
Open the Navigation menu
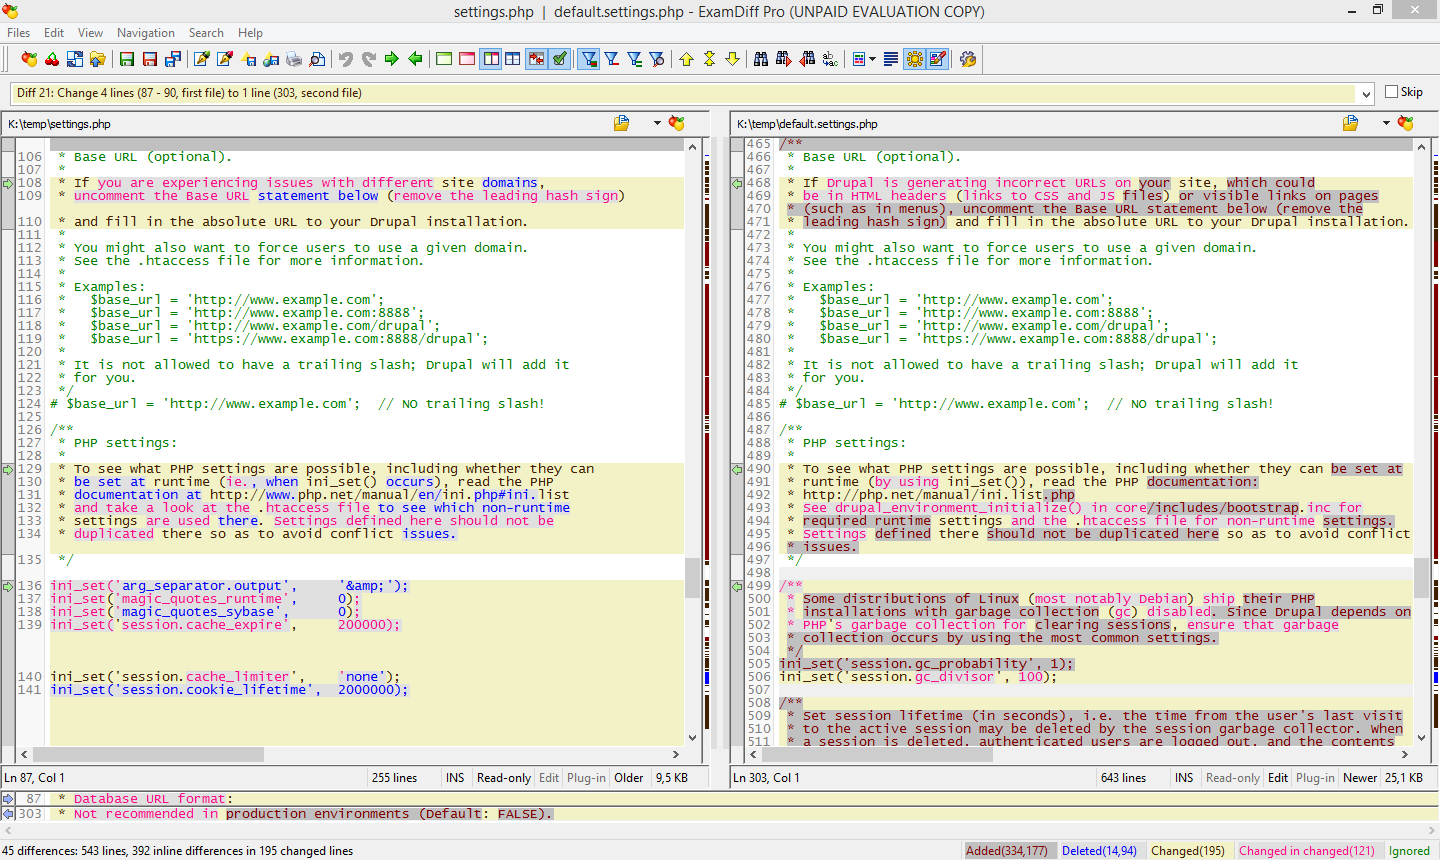tap(146, 33)
